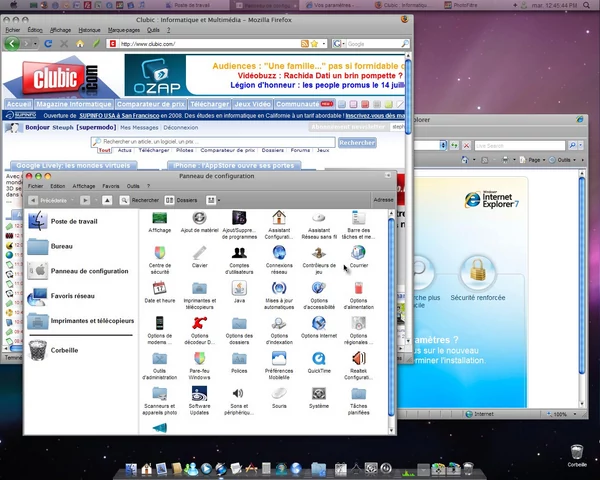Open Tâches planifiées folder icon

click(x=359, y=394)
